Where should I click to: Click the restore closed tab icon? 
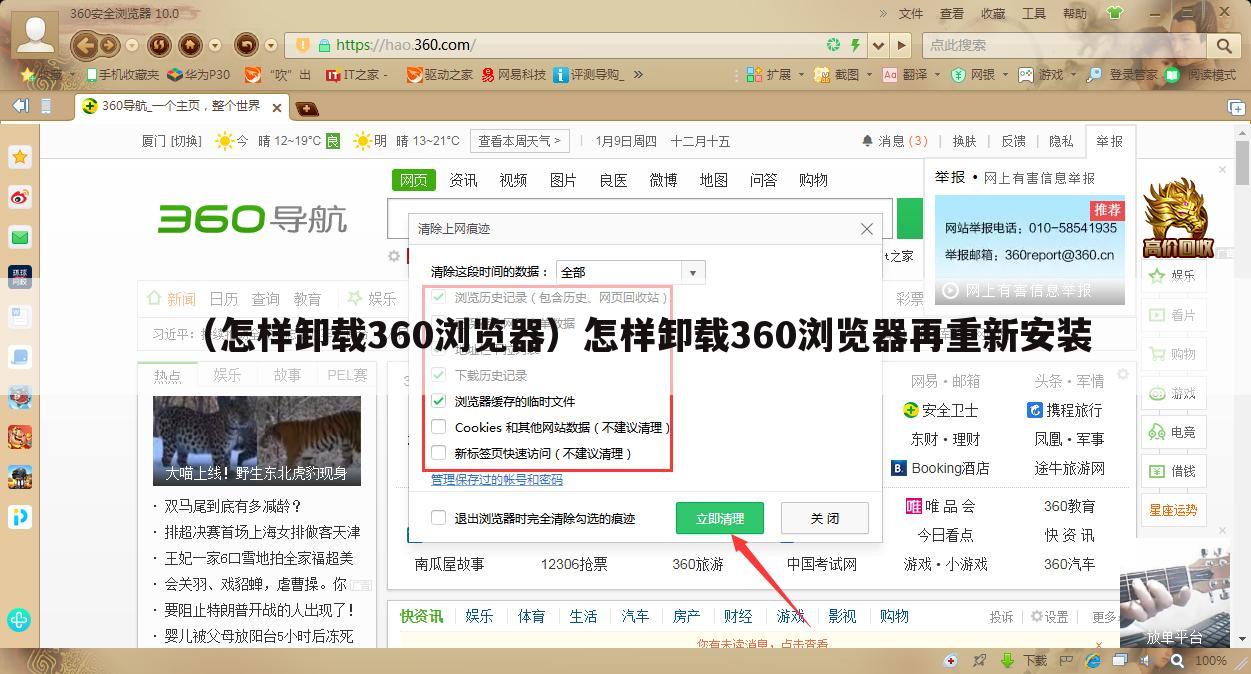[x=246, y=45]
